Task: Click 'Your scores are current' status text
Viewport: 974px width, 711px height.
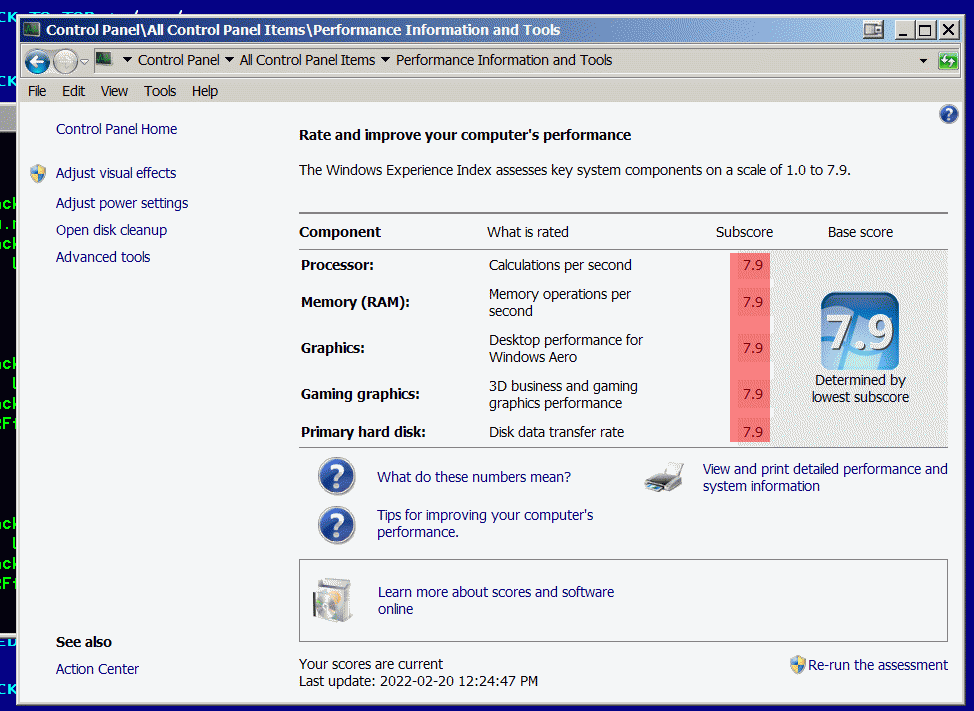Action: coord(371,664)
